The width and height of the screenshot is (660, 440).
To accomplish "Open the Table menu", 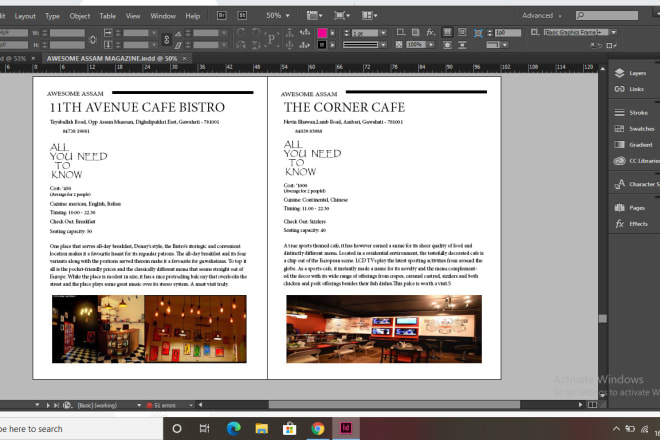I will 108,16.
